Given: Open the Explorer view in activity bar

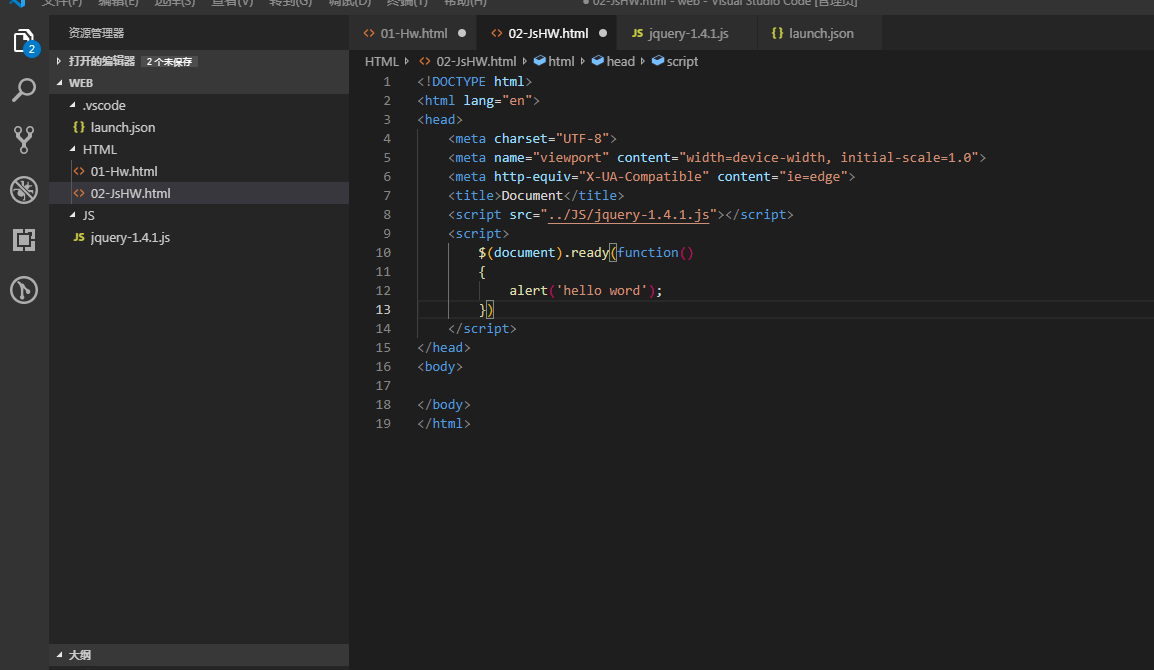Looking at the screenshot, I should (x=24, y=41).
